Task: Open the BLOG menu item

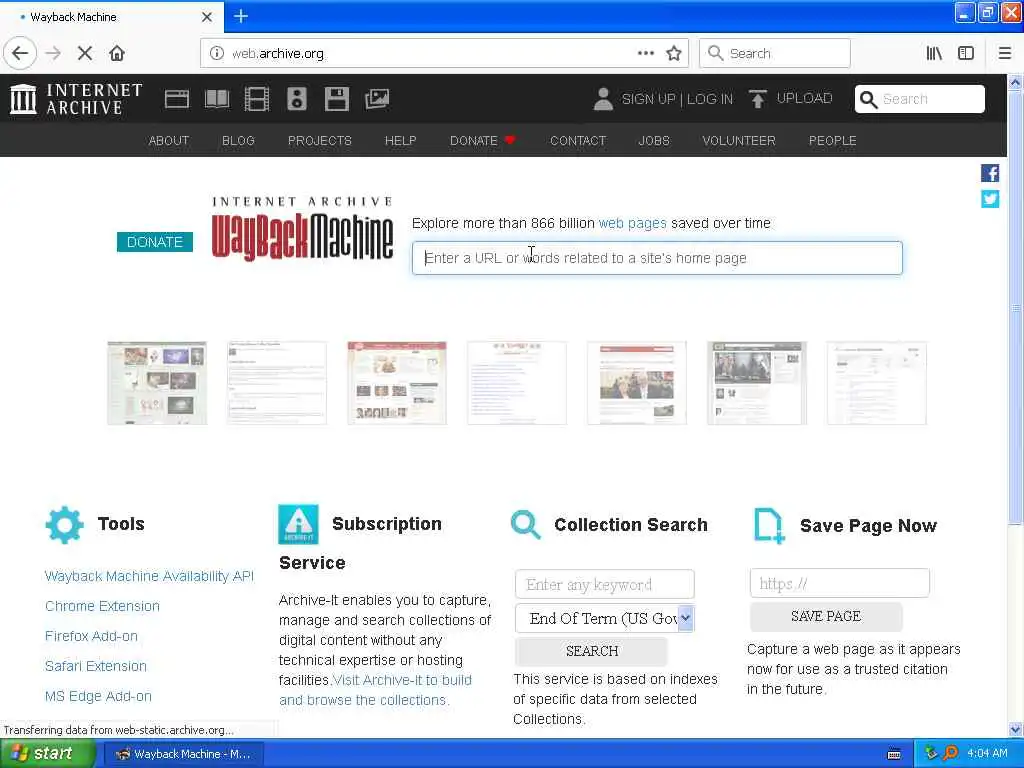Action: (x=238, y=140)
